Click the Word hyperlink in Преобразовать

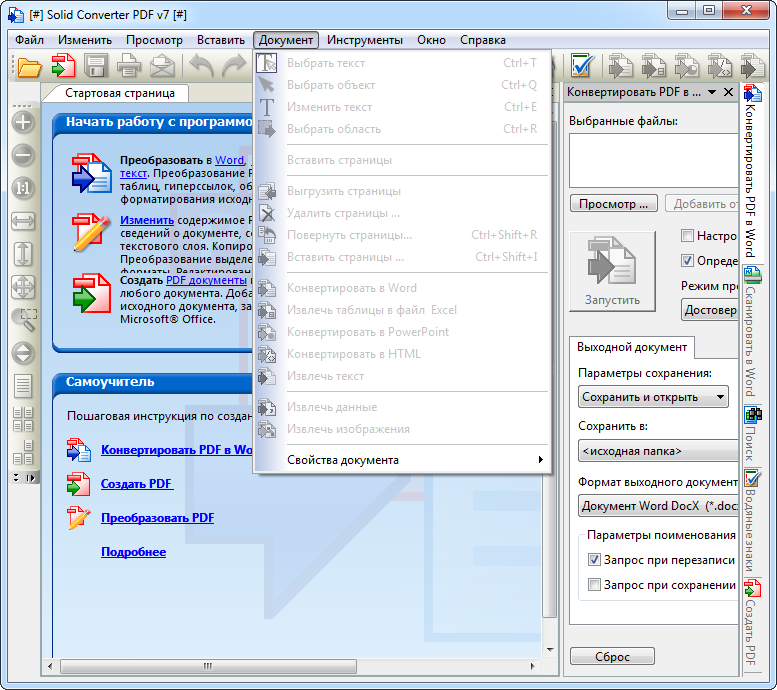tap(229, 160)
